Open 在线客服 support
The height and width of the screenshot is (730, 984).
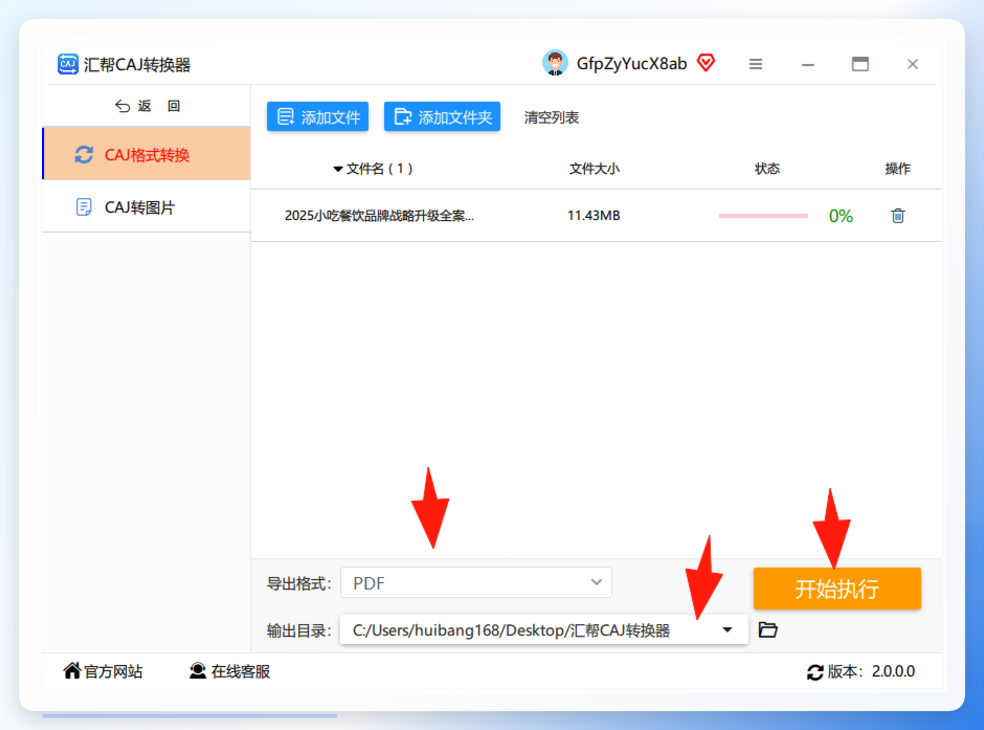[230, 671]
